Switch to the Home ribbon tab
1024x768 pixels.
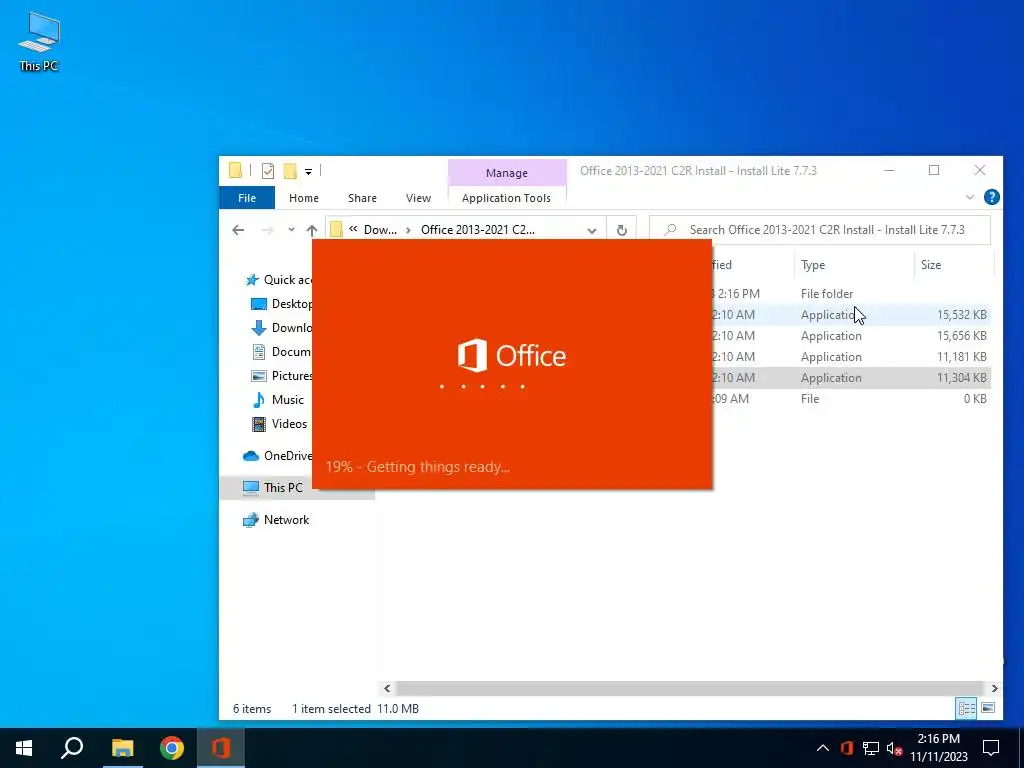(304, 198)
